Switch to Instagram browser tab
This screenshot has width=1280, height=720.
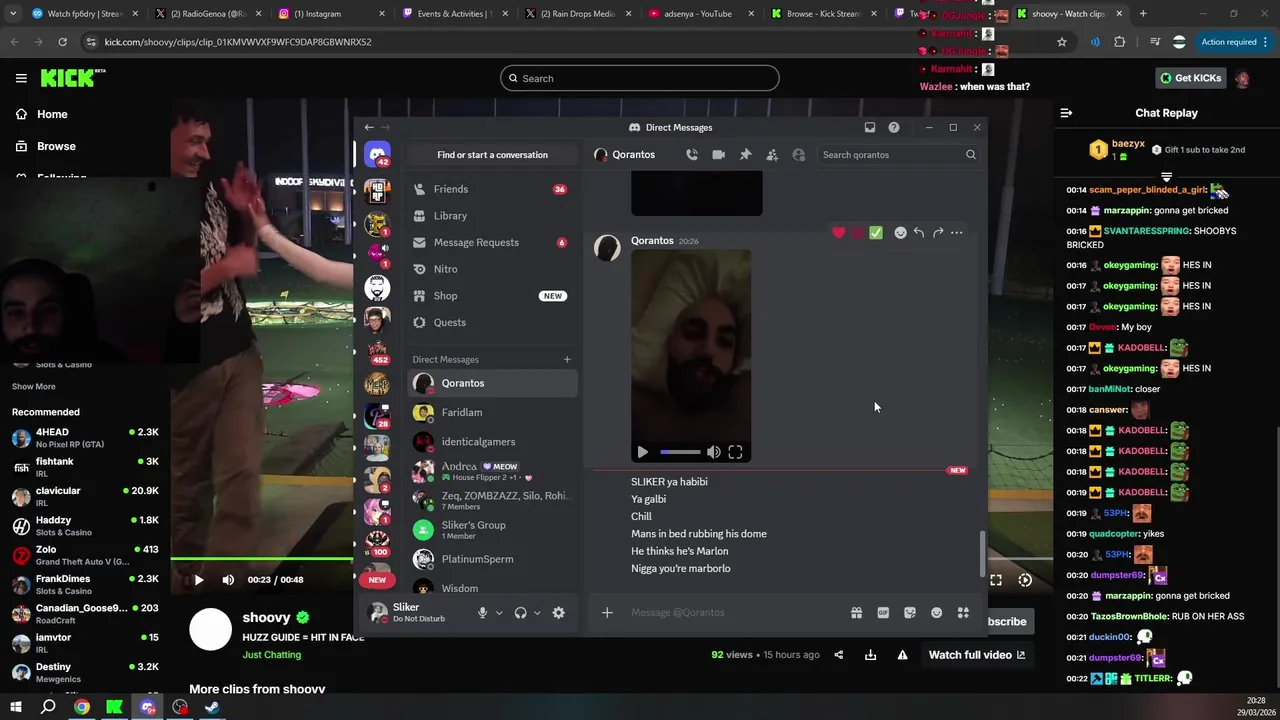332,14
